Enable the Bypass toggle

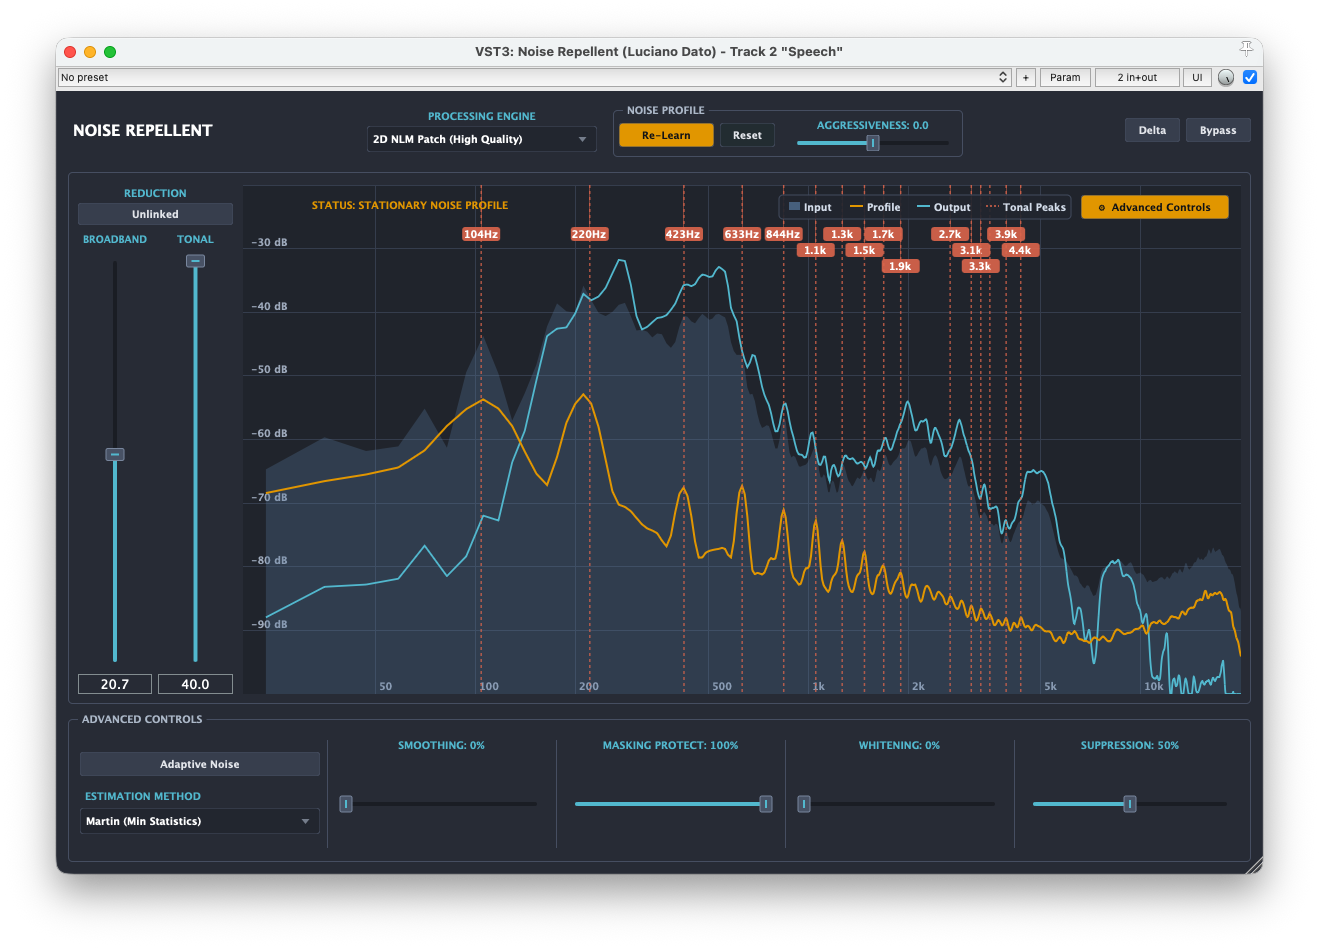[1218, 130]
